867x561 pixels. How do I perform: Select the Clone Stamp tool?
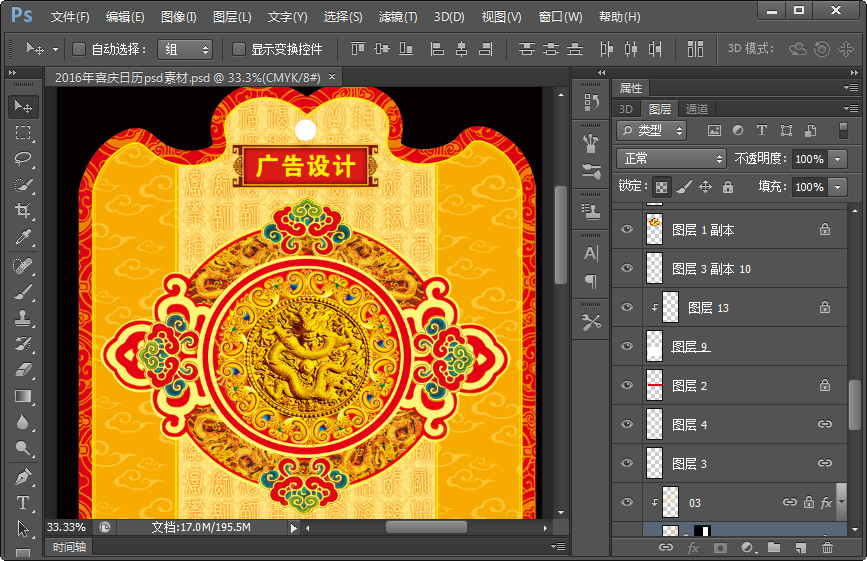click(x=23, y=318)
